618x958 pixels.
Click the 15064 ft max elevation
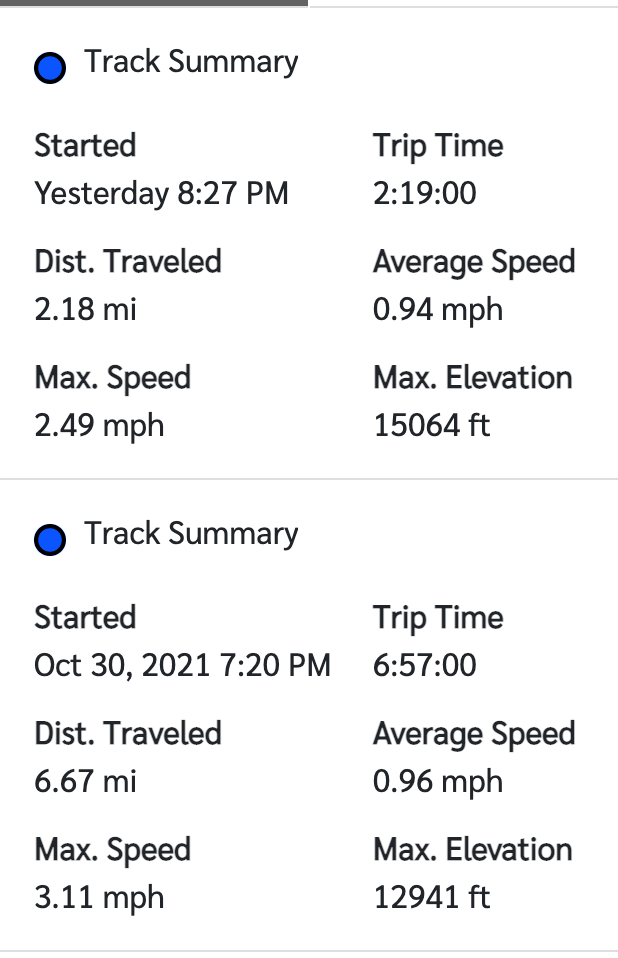432,426
